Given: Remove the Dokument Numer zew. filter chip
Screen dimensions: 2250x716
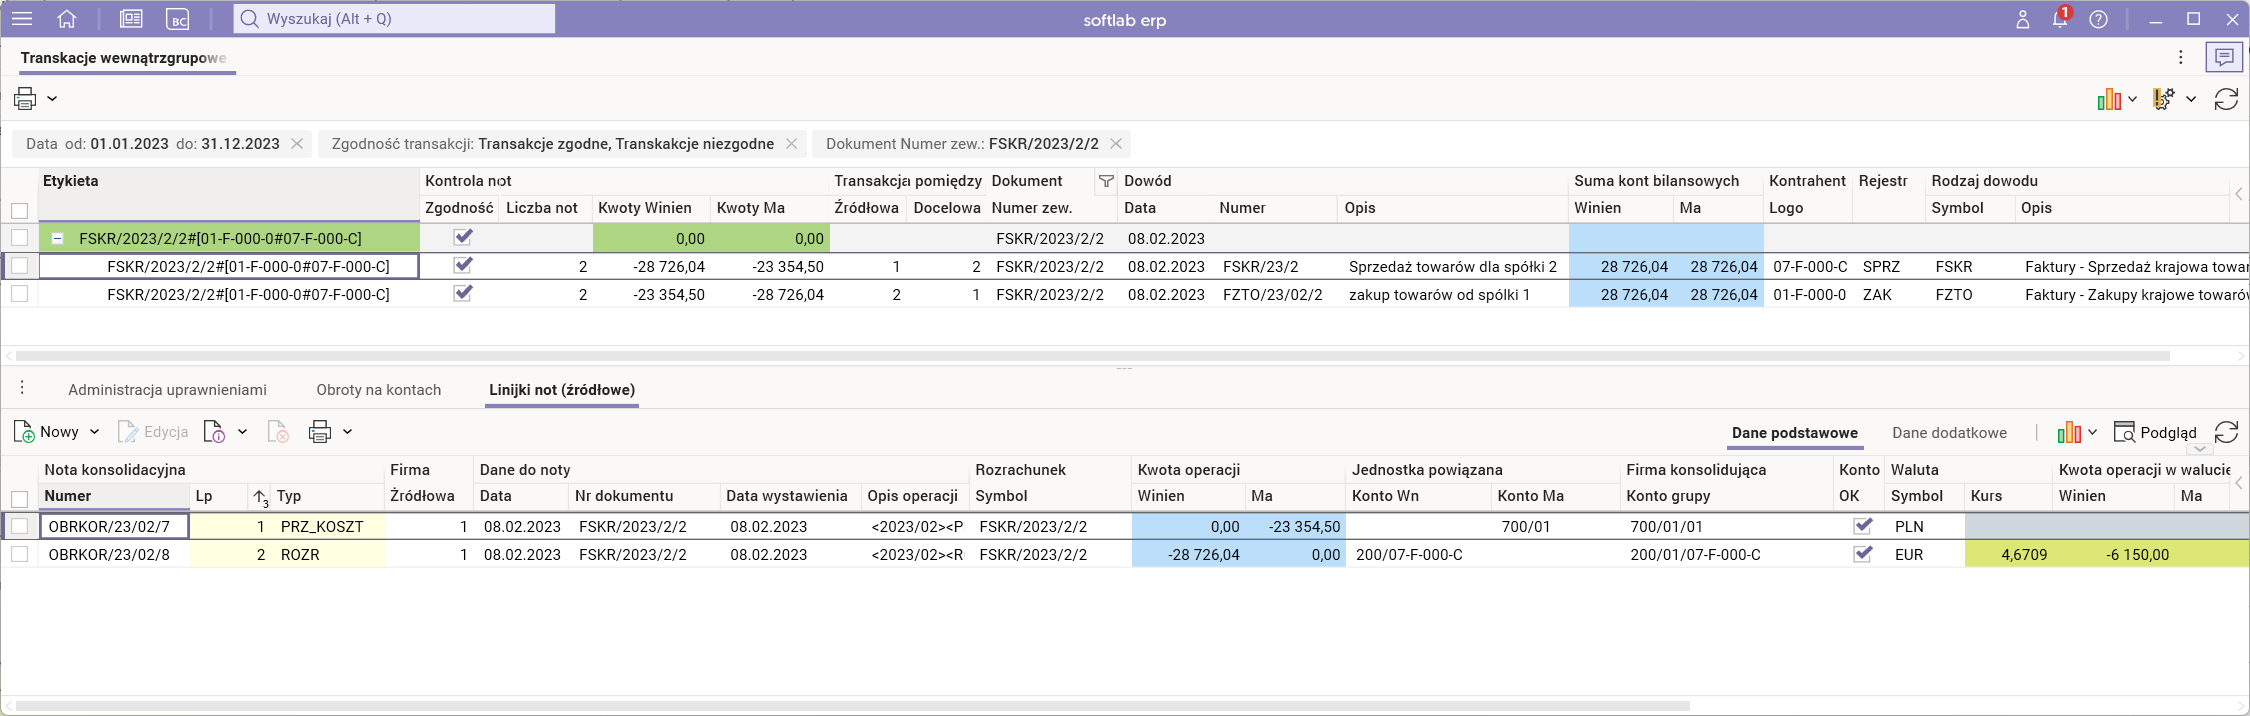Looking at the screenshot, I should pos(1116,144).
